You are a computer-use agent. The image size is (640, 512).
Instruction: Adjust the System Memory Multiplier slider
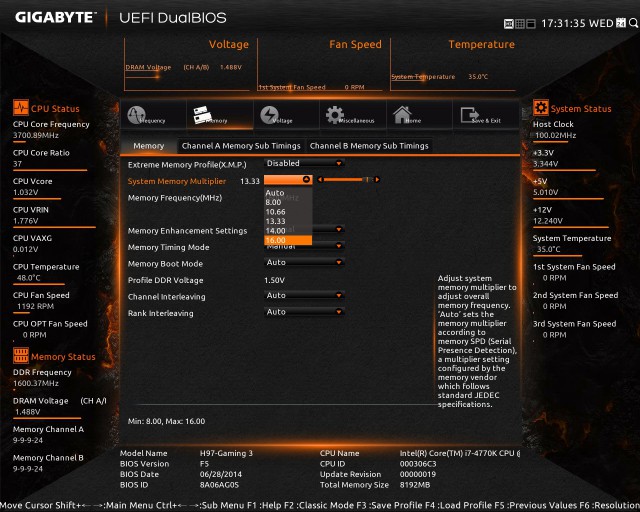click(x=349, y=180)
